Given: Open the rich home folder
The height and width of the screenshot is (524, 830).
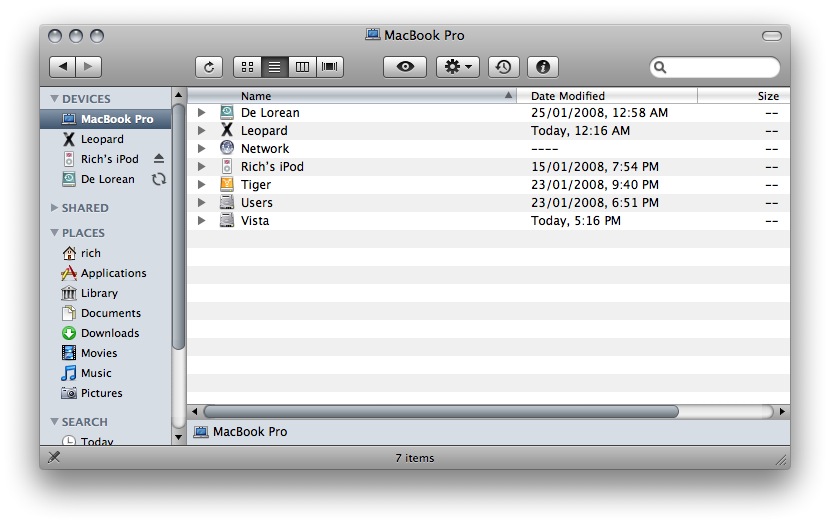Looking at the screenshot, I should pos(105,253).
